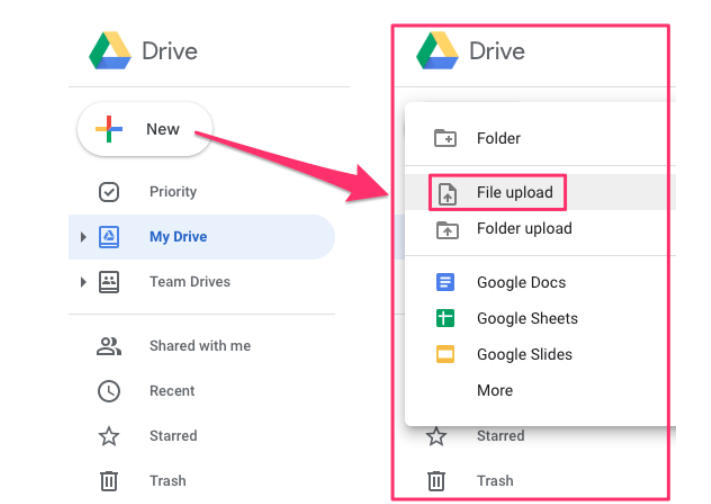711x504 pixels.
Task: Open Priority via its checkmark icon
Action: click(x=109, y=192)
